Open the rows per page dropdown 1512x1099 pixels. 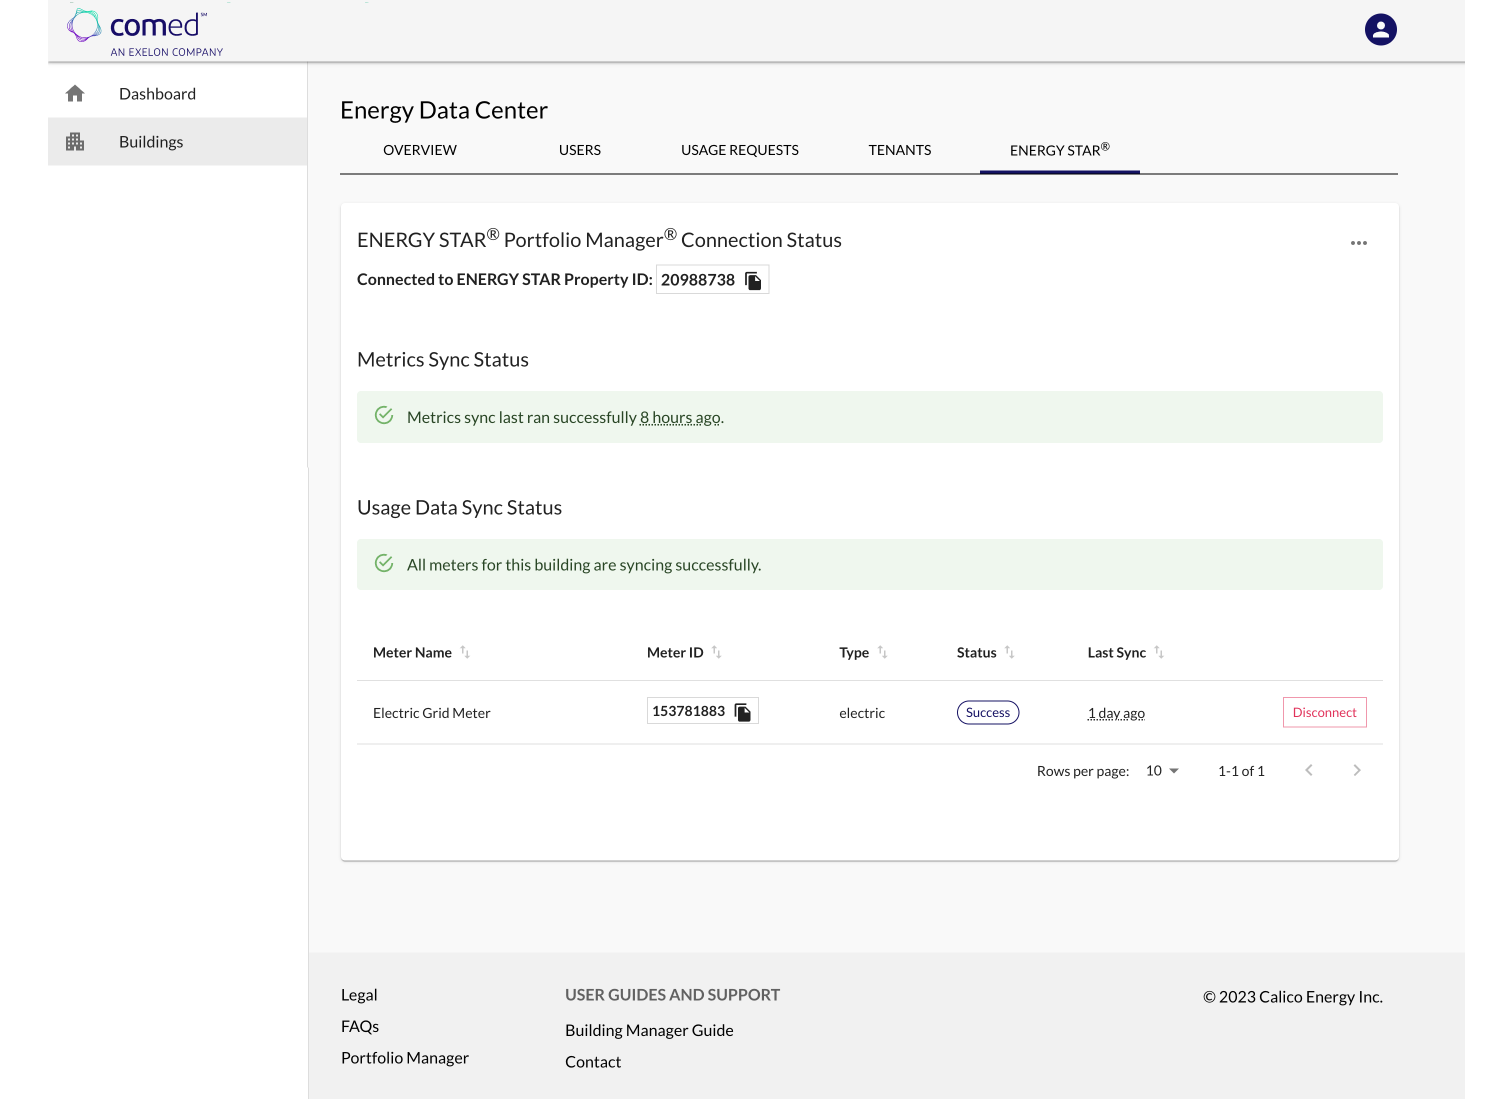point(1162,771)
